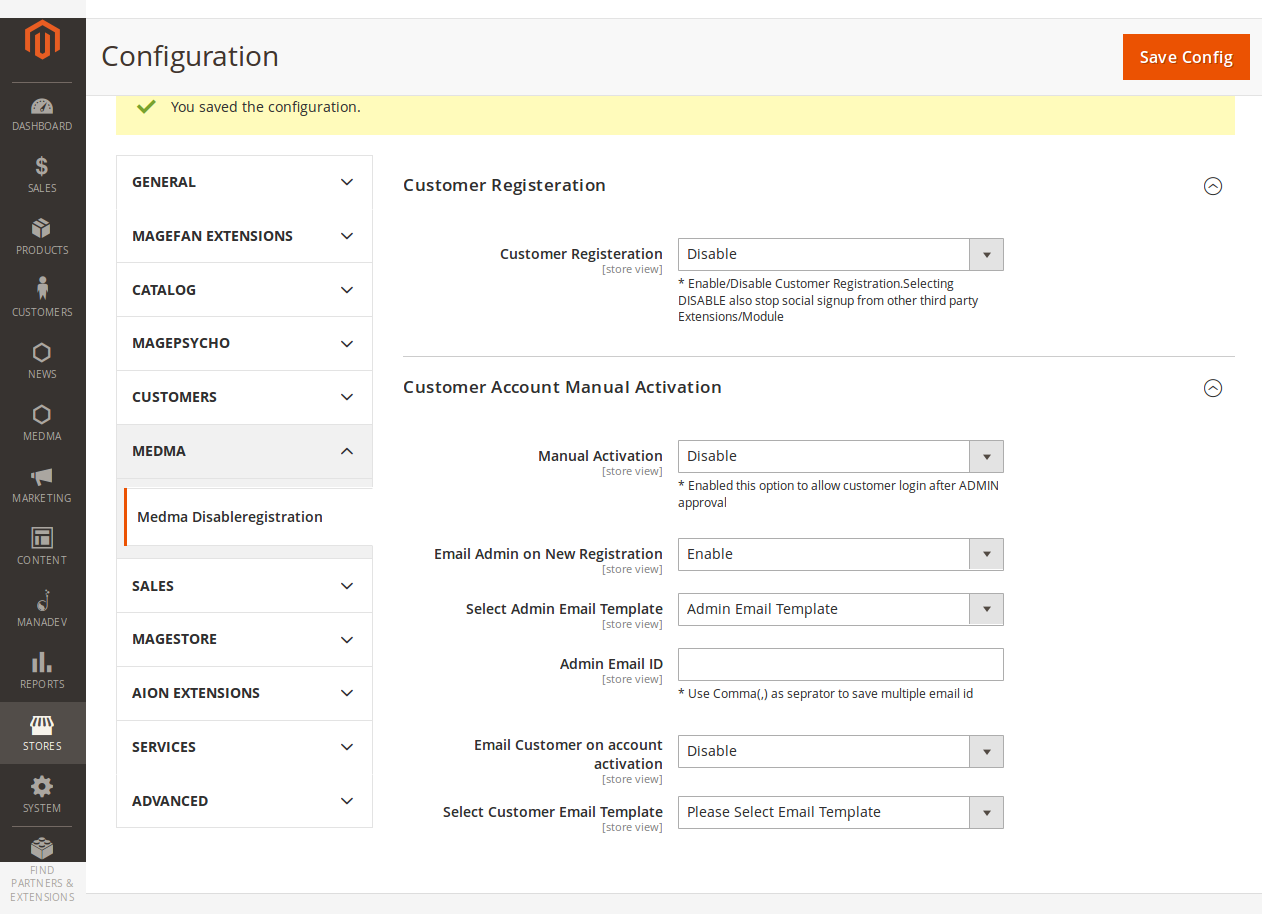This screenshot has height=914, width=1262.
Task: Collapse Customer Account Manual Activation circle icon
Action: click(x=1213, y=388)
